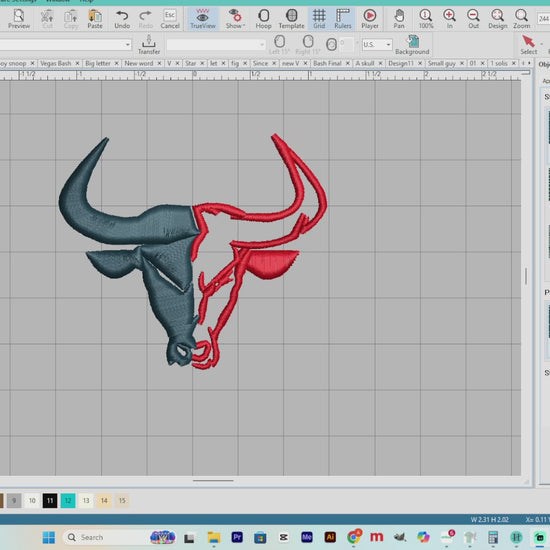This screenshot has width=550, height=550.
Task: Pick thread color swatch 10 white
Action: (32, 501)
